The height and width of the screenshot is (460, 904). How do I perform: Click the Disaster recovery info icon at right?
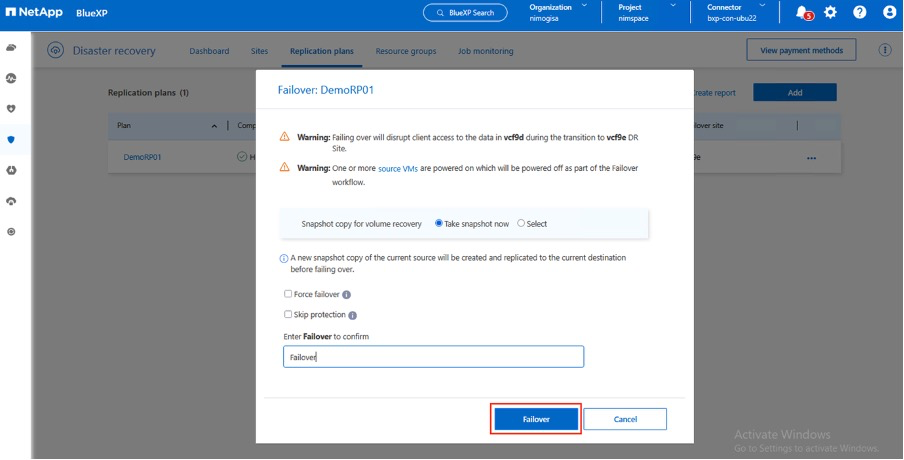click(884, 50)
